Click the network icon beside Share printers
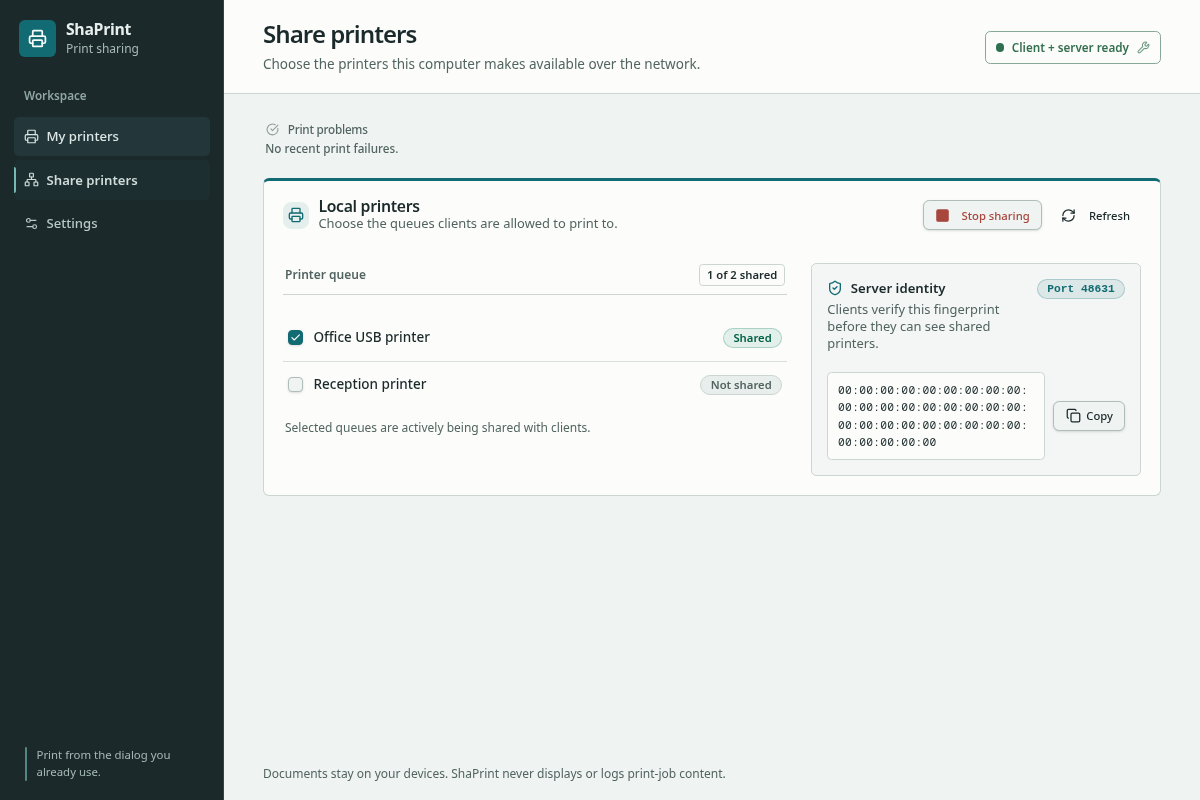 tap(32, 180)
